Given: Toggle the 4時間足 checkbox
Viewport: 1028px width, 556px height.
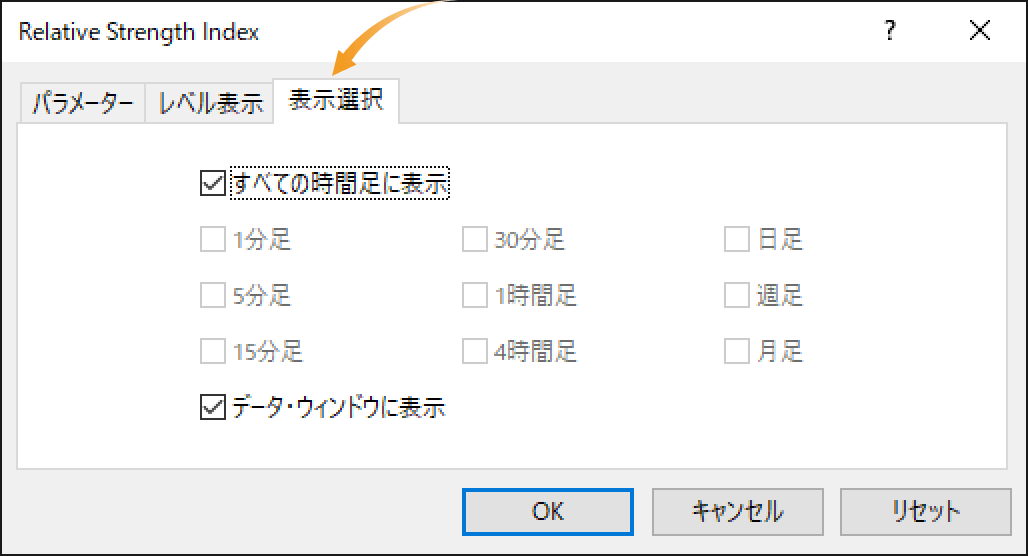Looking at the screenshot, I should point(475,351).
